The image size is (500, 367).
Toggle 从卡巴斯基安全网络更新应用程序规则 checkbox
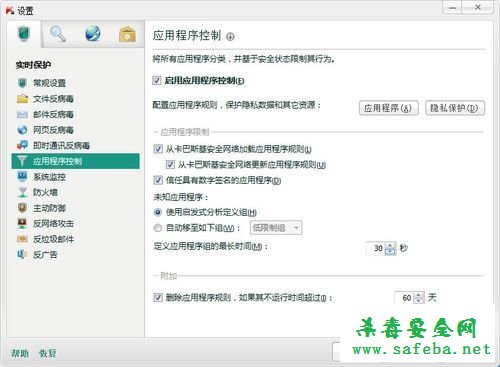170,164
